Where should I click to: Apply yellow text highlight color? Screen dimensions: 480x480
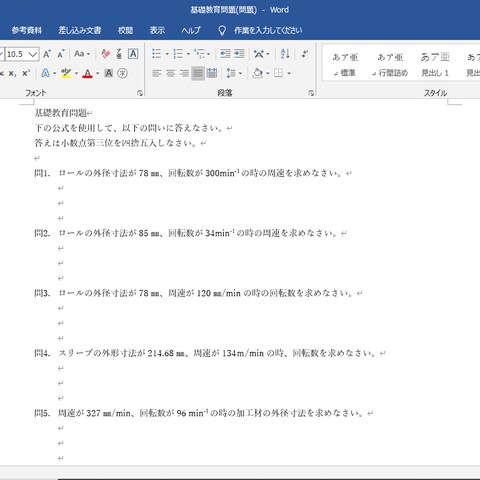pos(66,73)
